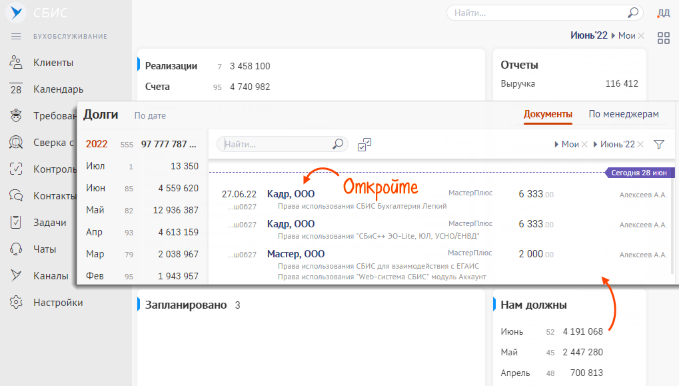Select Июн row with 4 559 620
Screen dimensions: 679x386
[142, 188]
